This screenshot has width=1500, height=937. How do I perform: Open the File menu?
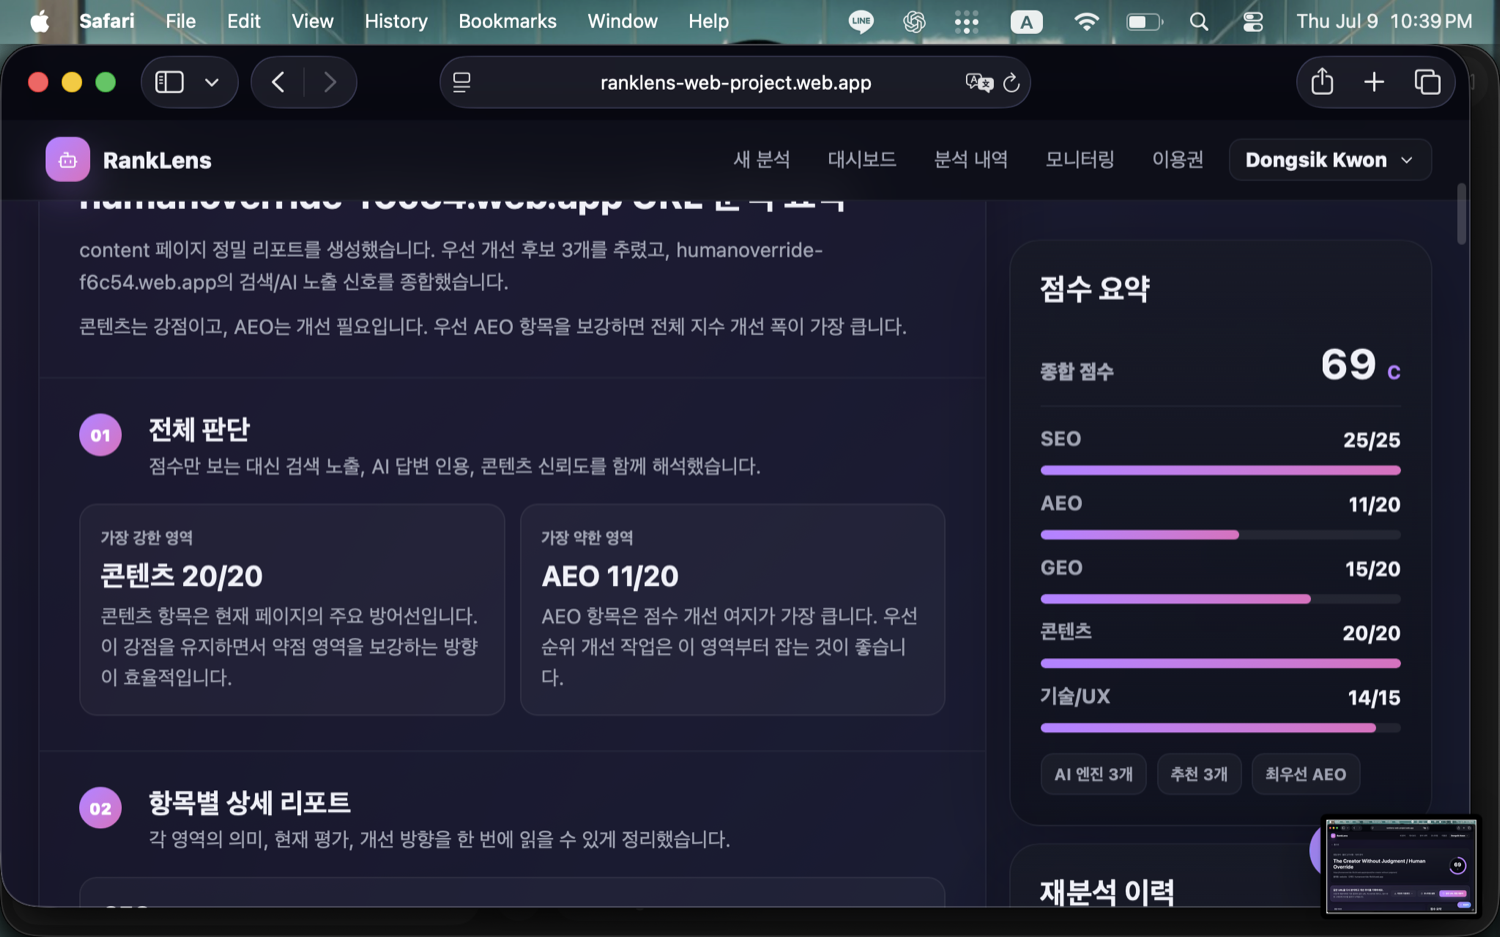[x=180, y=21]
